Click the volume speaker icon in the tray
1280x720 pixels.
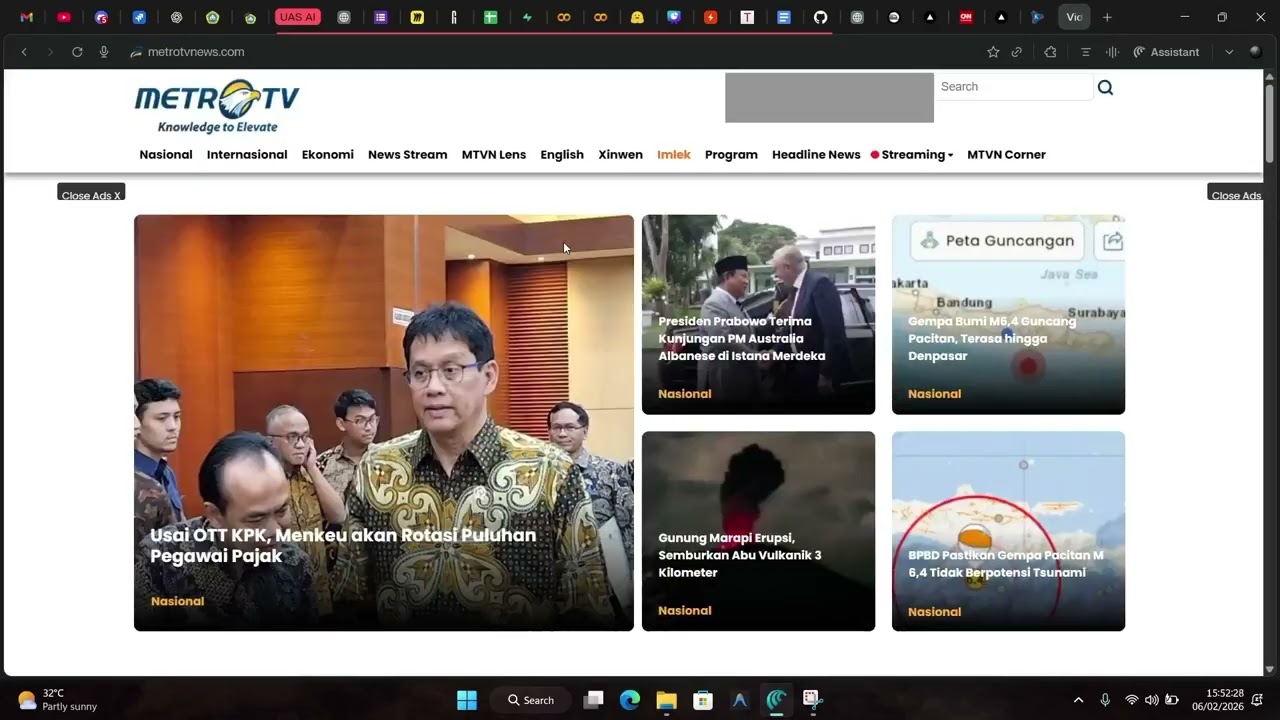[1152, 700]
